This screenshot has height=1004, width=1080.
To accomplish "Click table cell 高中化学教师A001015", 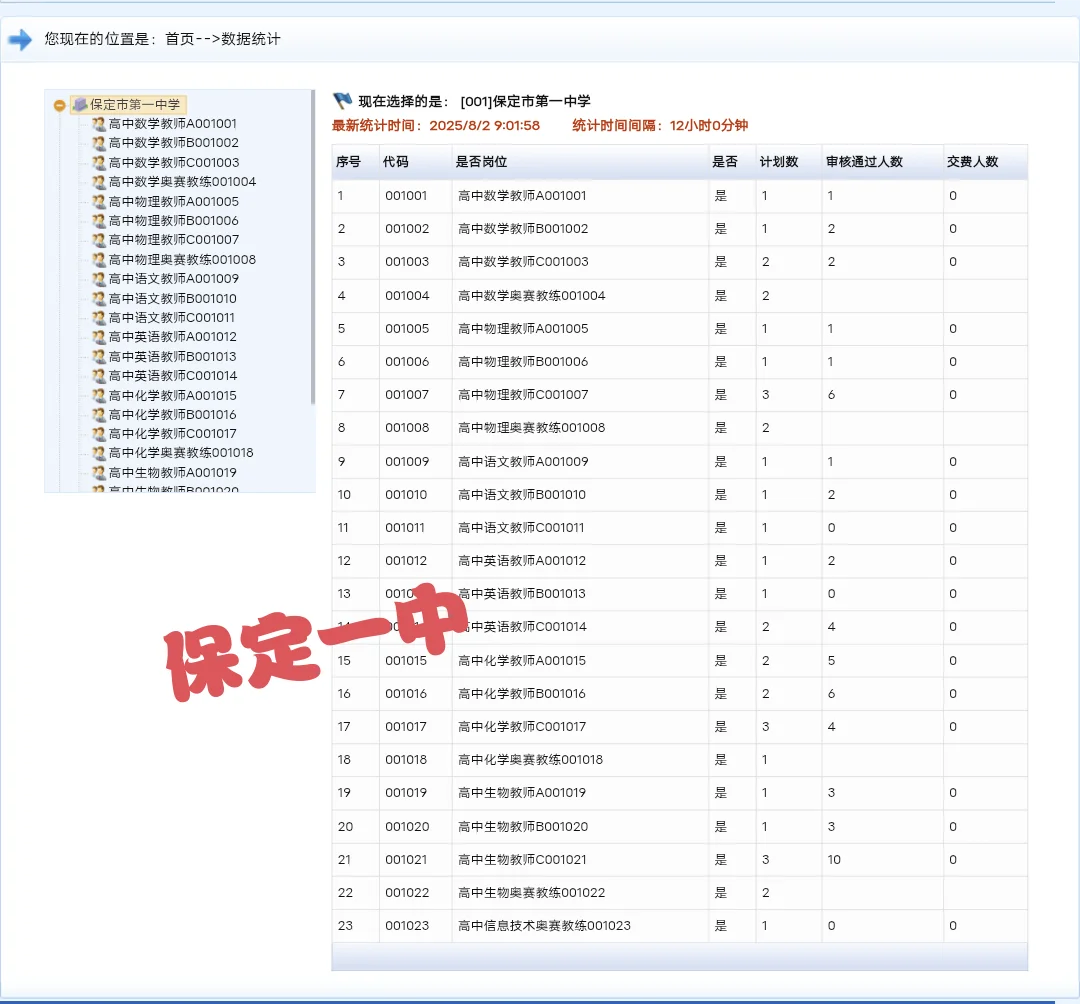I will click(522, 661).
